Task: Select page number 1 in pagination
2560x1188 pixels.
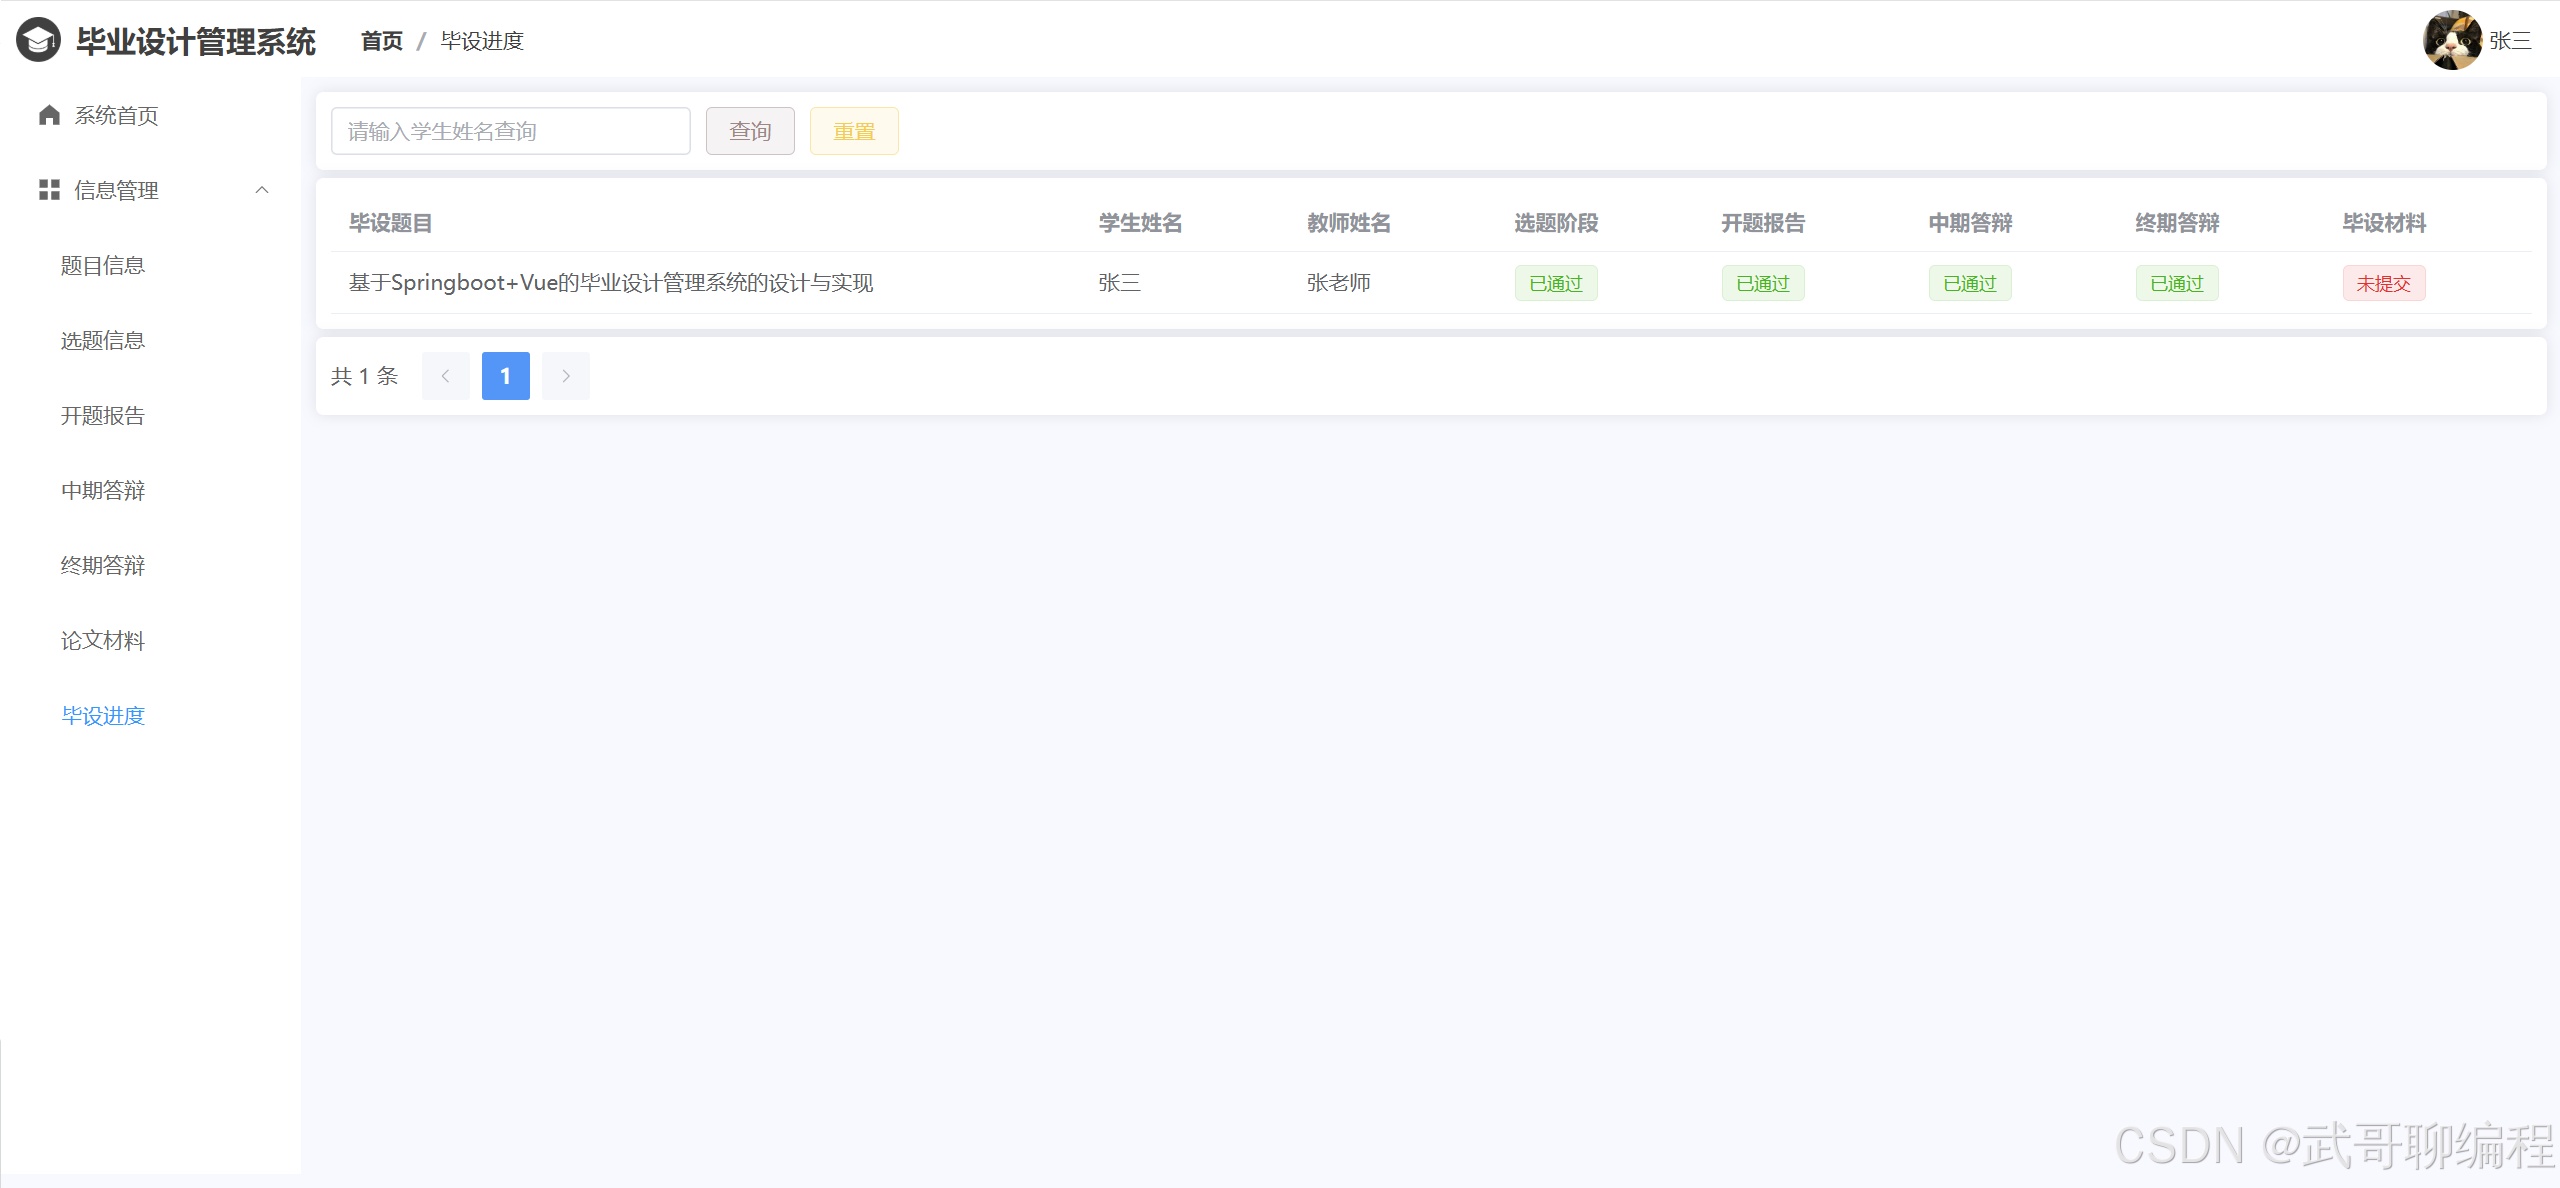Action: point(506,376)
